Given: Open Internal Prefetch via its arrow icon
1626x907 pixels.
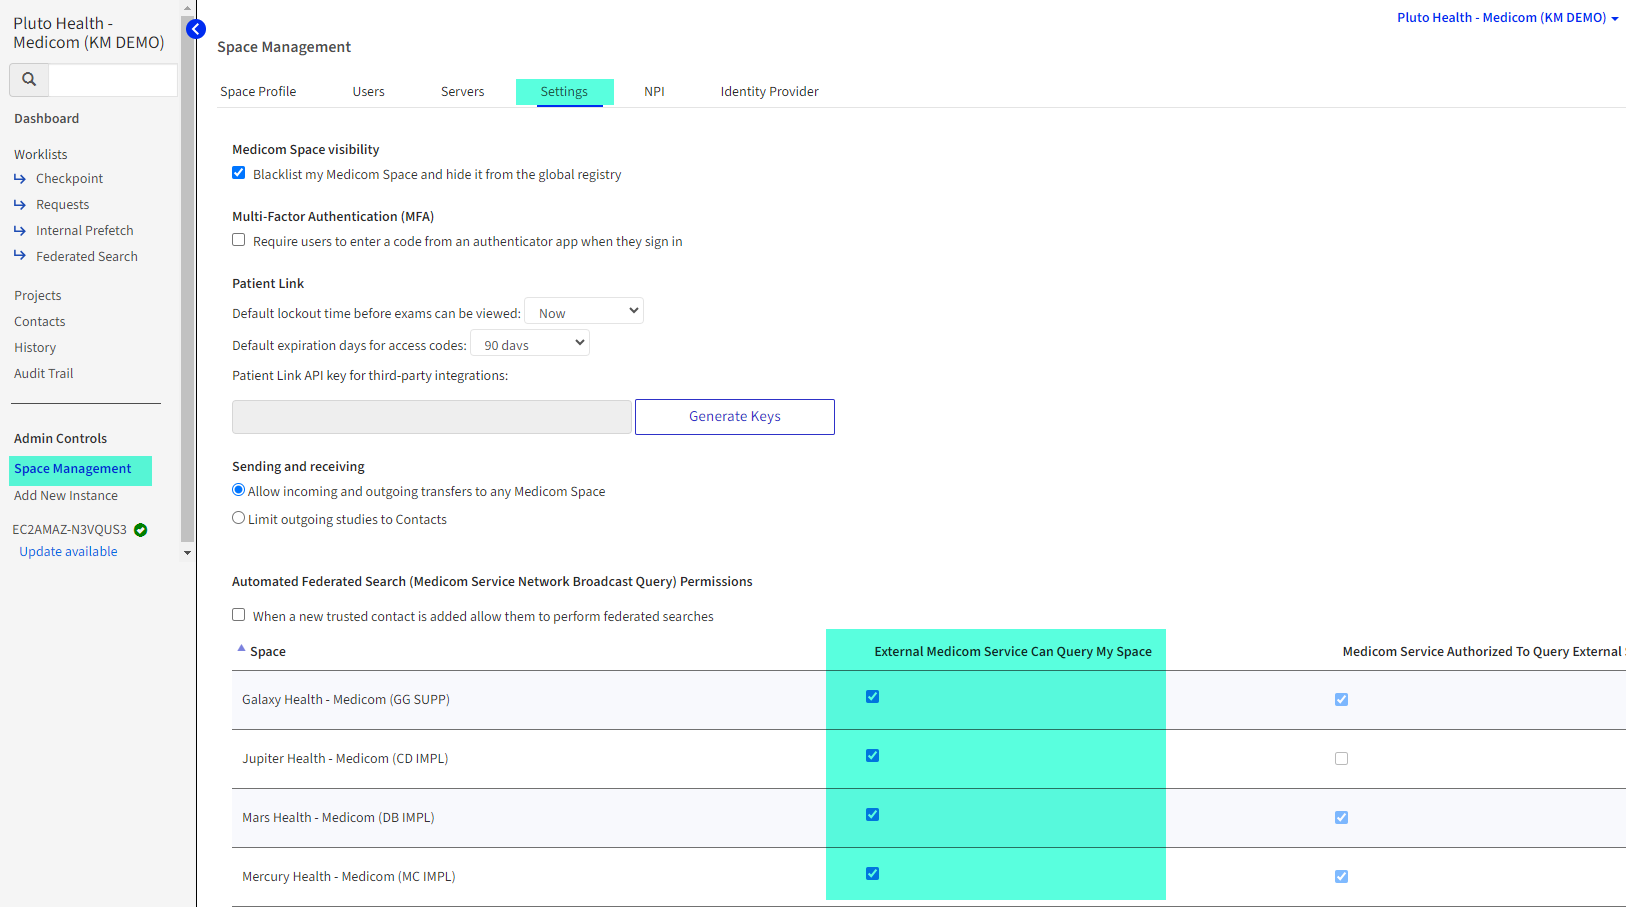Looking at the screenshot, I should point(19,229).
